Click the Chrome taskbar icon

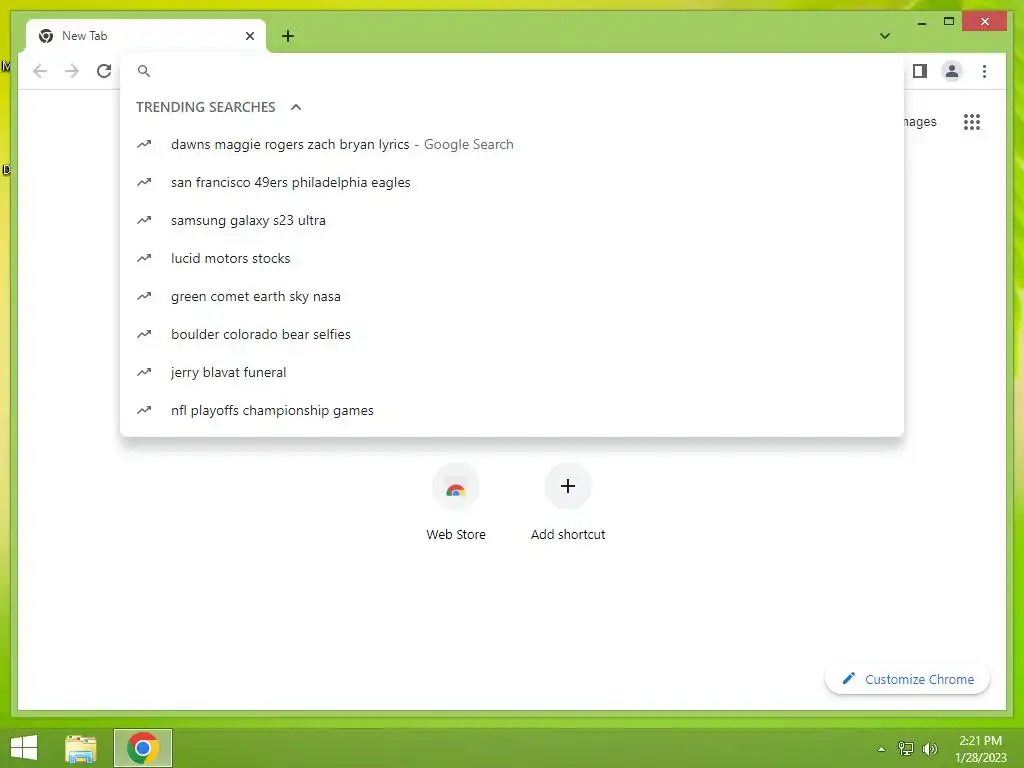(x=143, y=748)
